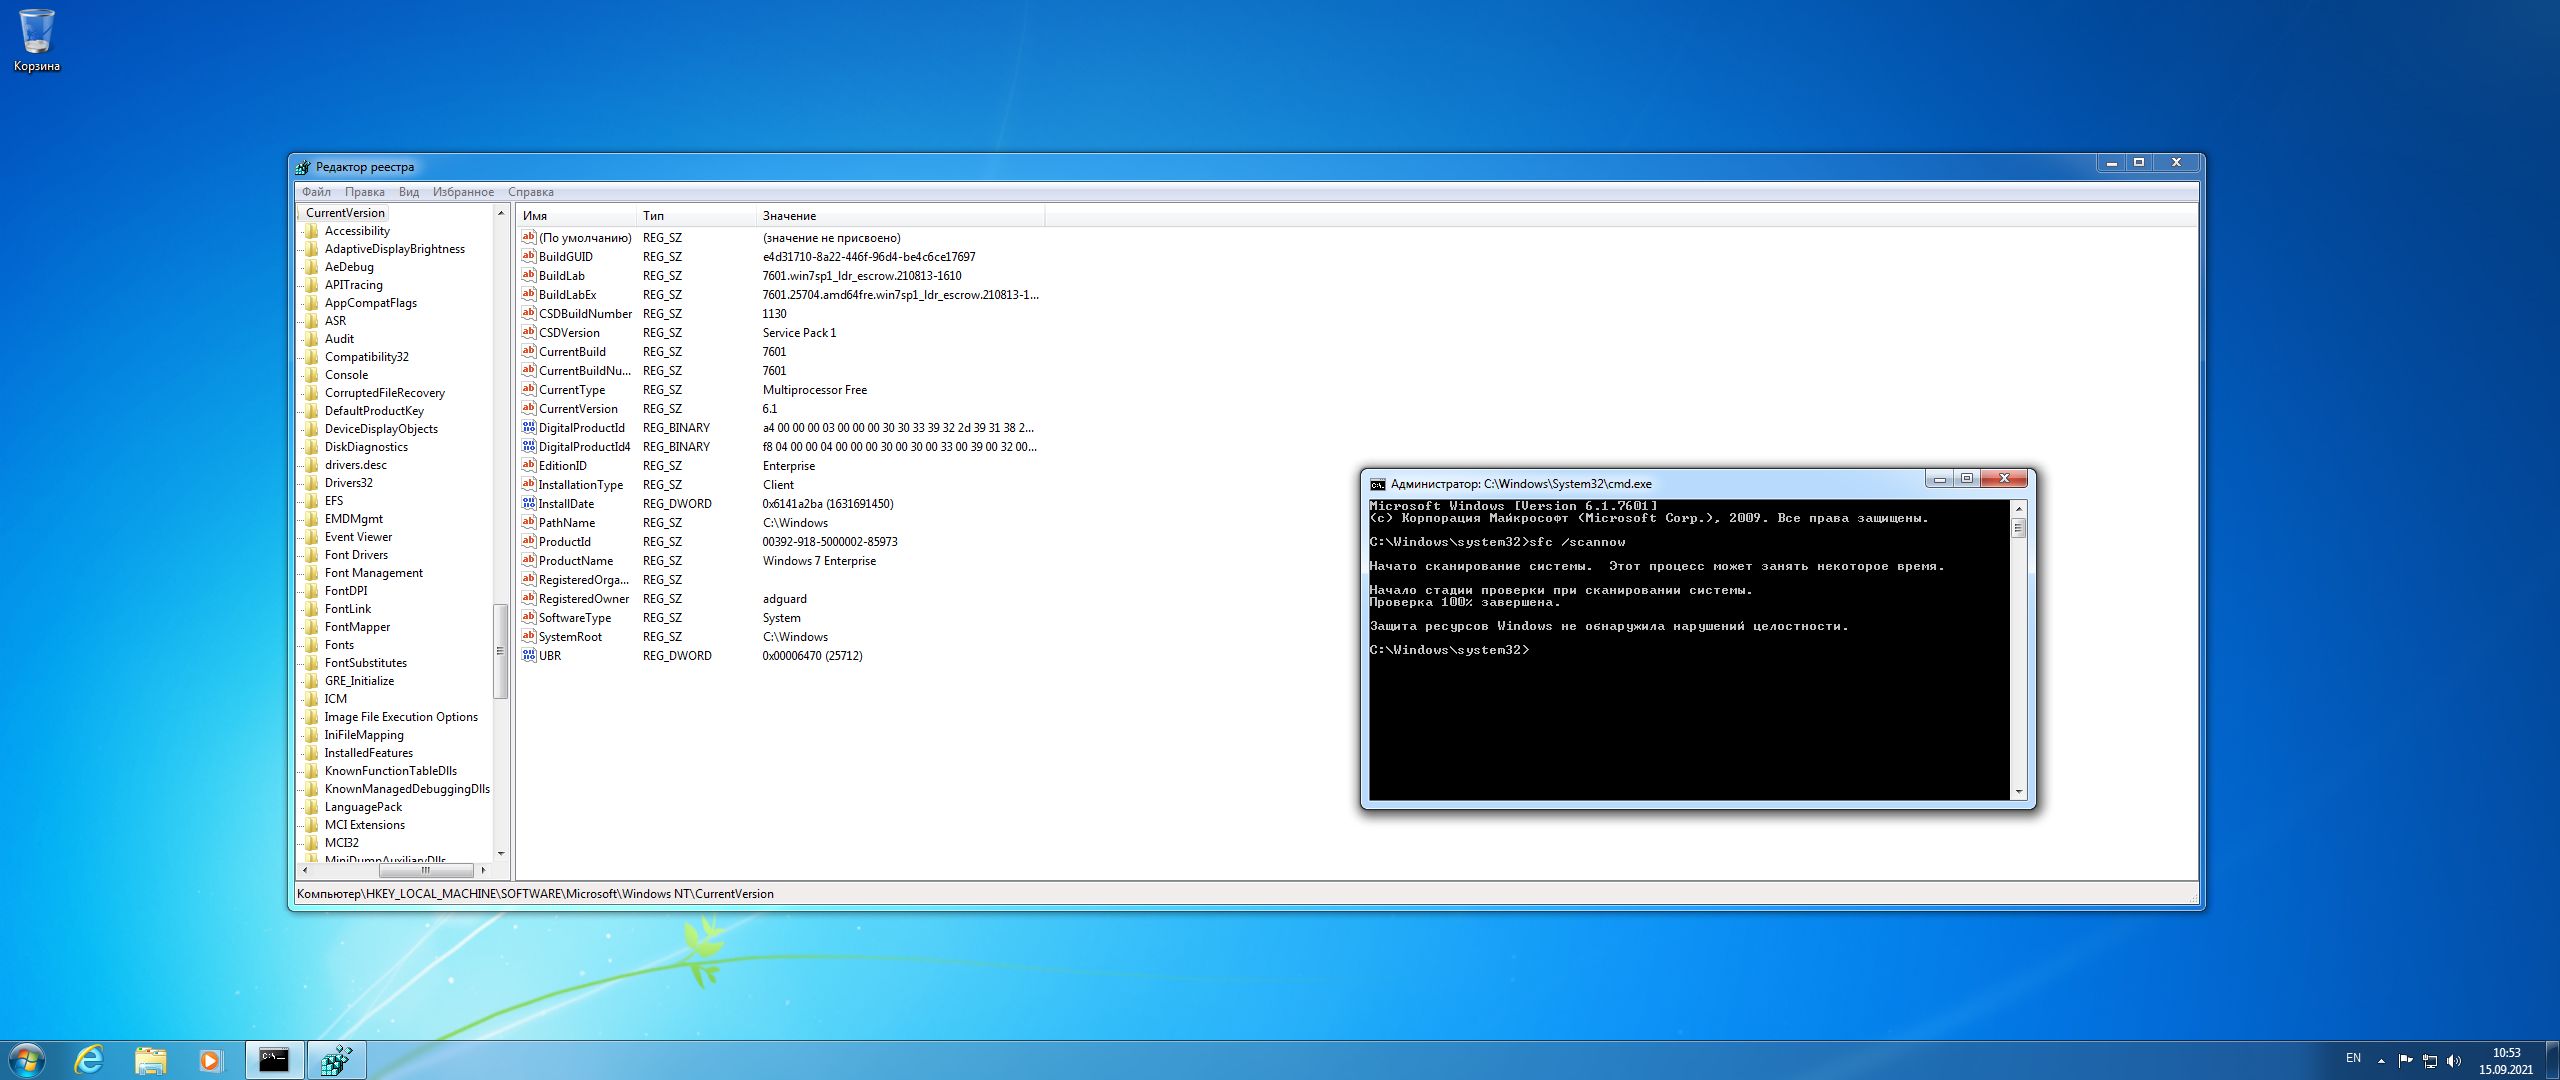Click the Registry Editor taskbar icon
Screen dimensions: 2560x1080
[336, 1059]
